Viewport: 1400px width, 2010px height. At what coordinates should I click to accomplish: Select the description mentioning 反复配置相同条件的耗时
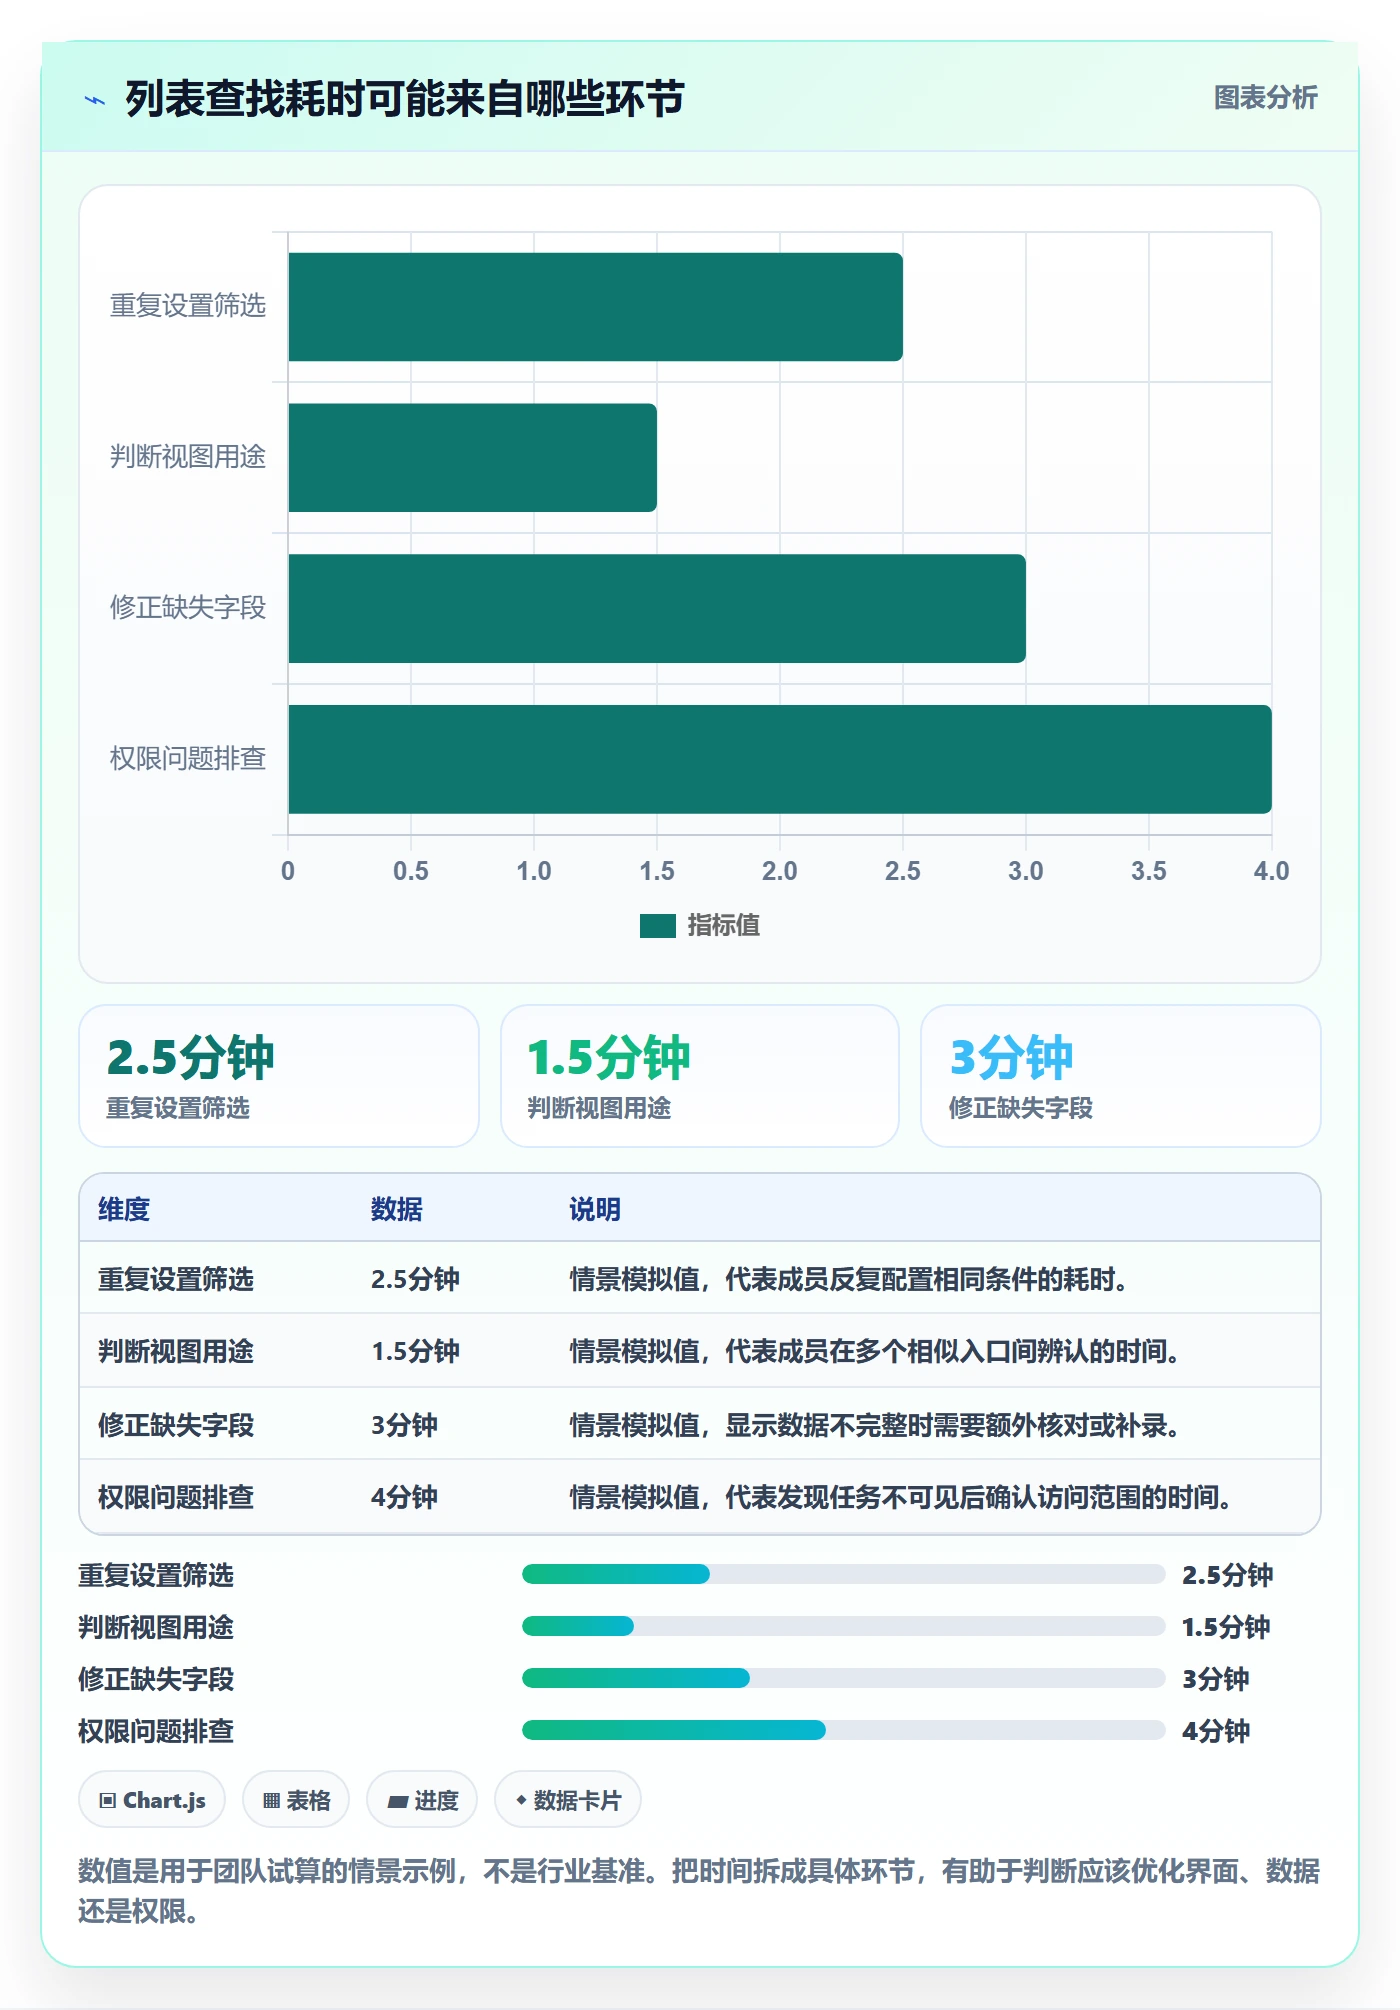(x=849, y=1279)
